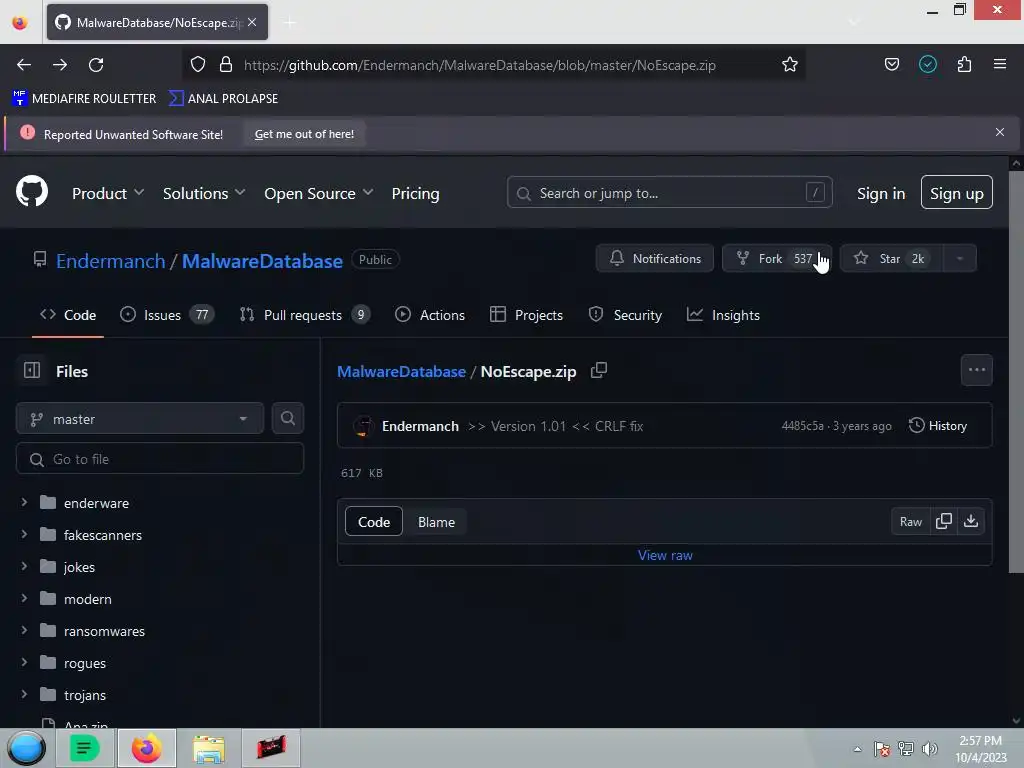Switch to the Code tab
Screen dimensions: 1024x768
[x=68, y=315]
